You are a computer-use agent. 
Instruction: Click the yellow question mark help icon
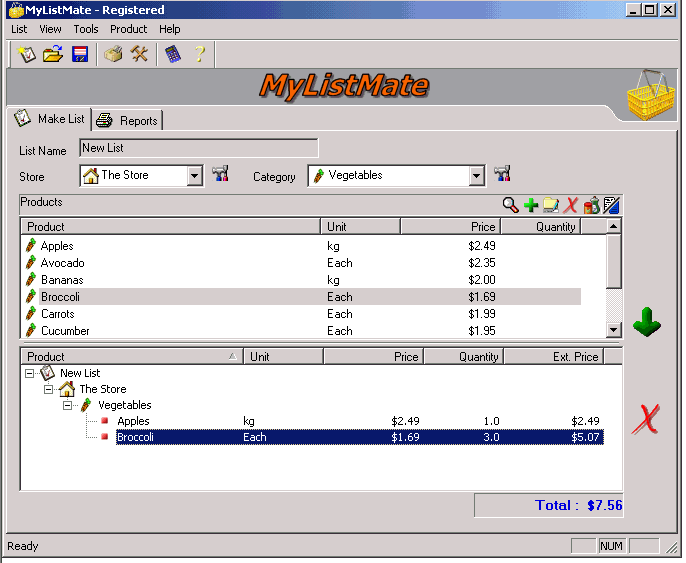point(200,54)
